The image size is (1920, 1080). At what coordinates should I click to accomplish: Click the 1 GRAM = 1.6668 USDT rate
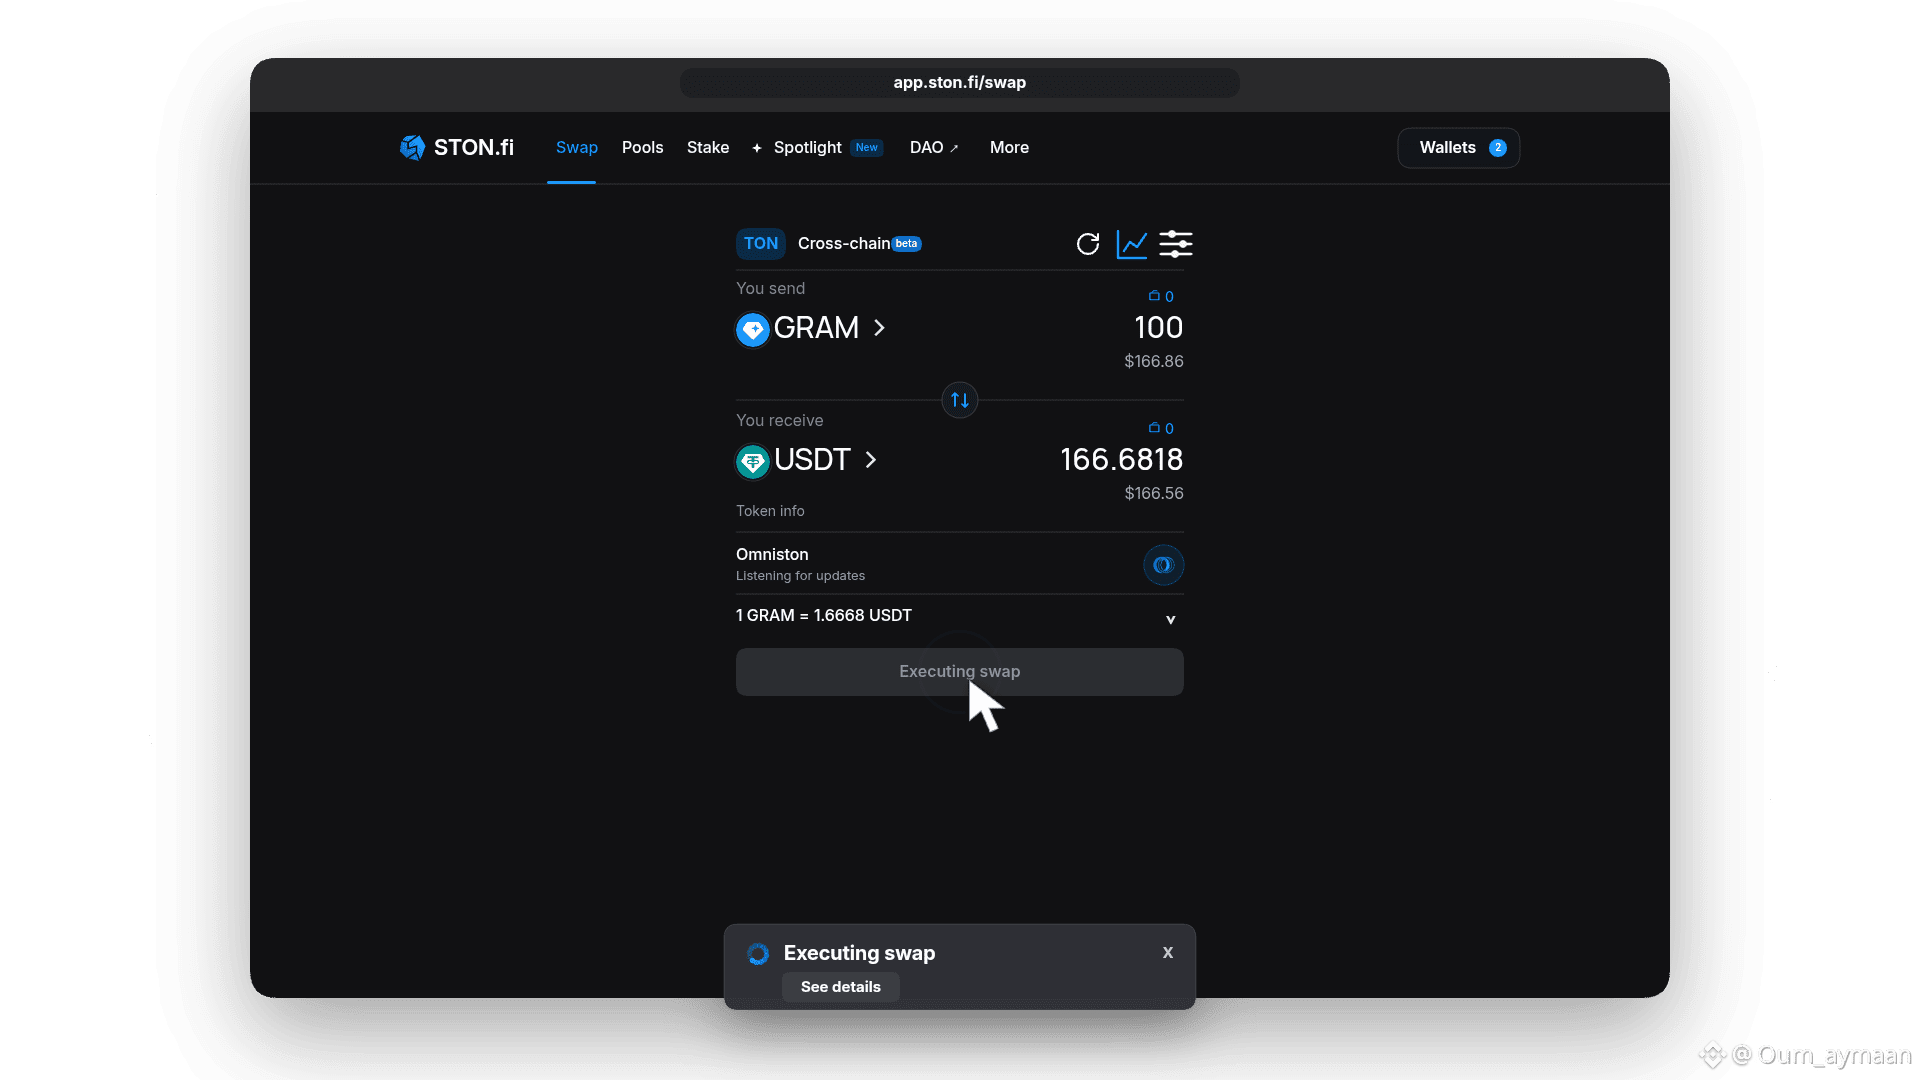pos(824,616)
